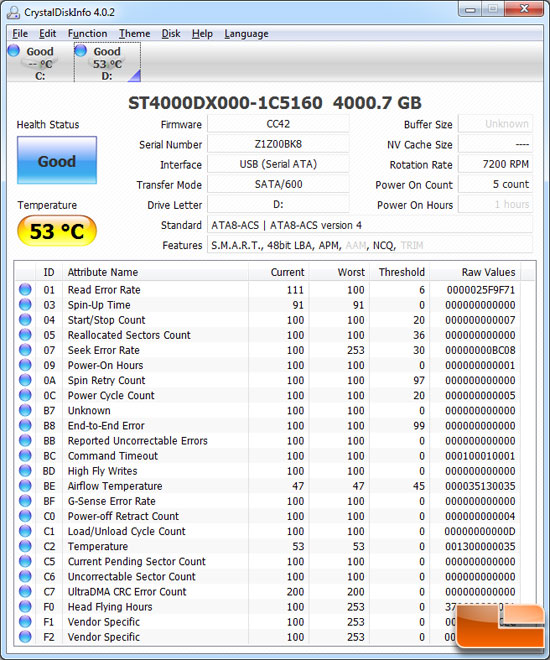Open the Language menu
This screenshot has height=660, width=550.
click(x=246, y=34)
